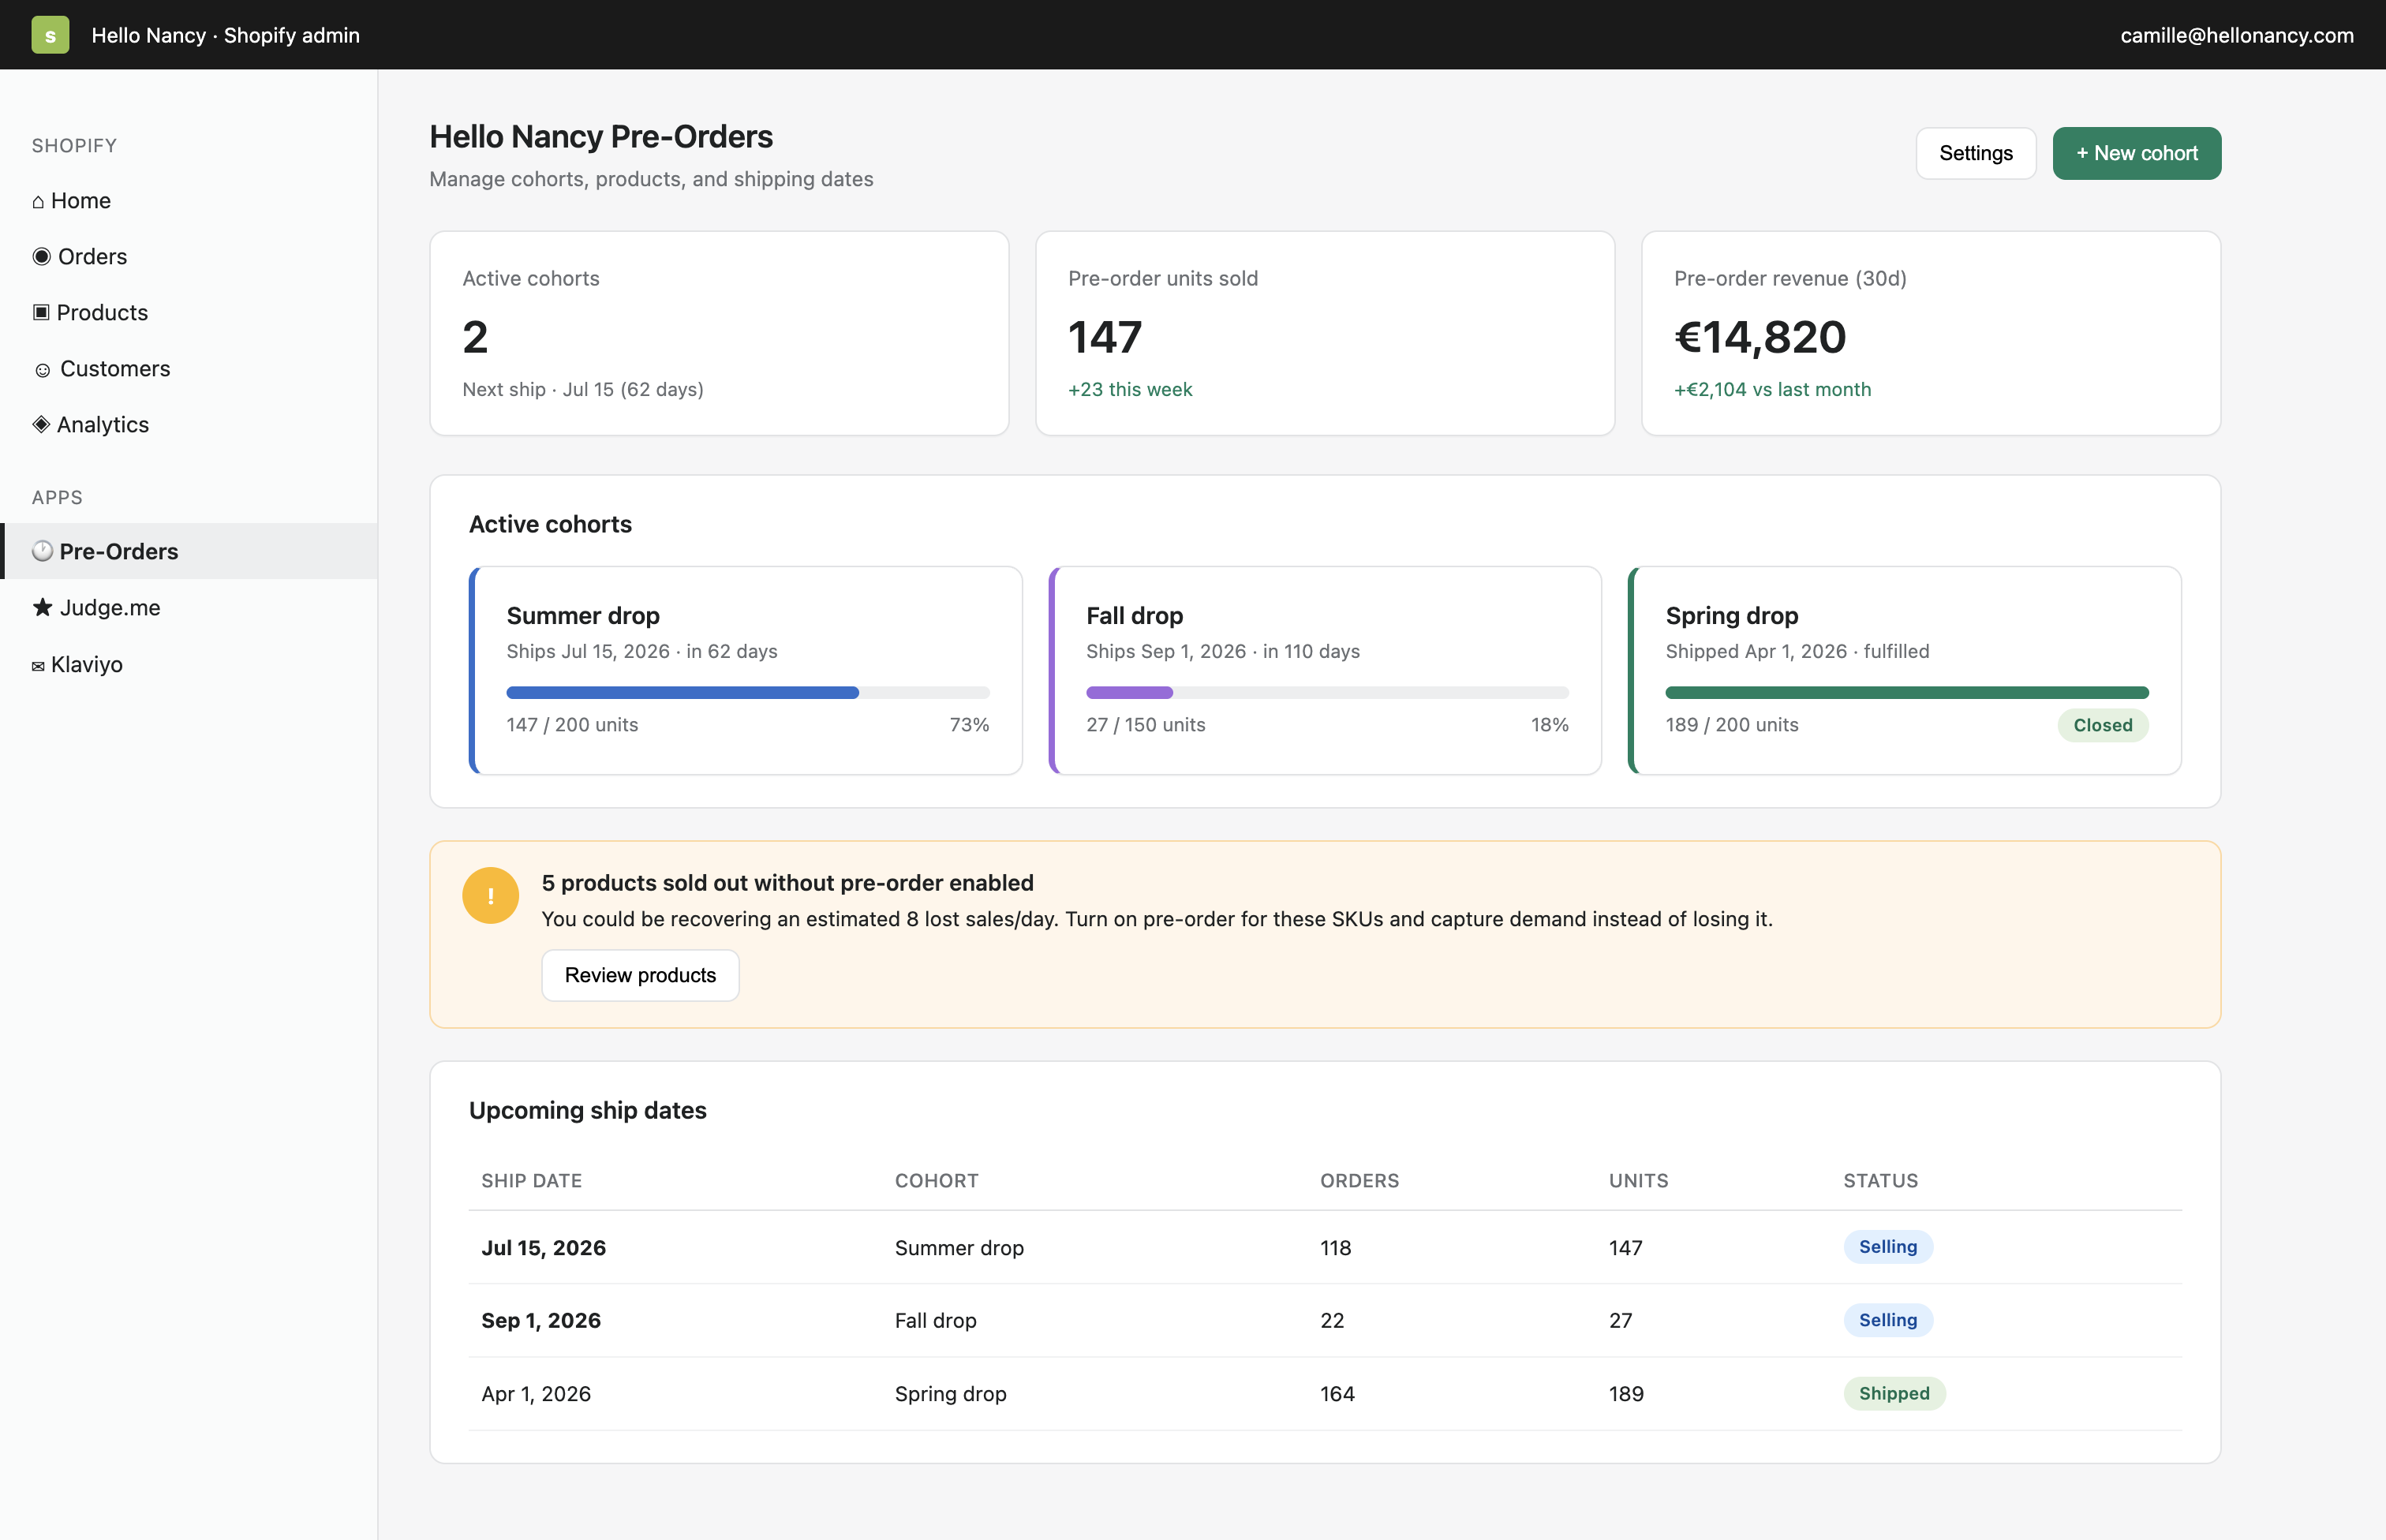Click the Active cohorts summary card

tap(719, 333)
